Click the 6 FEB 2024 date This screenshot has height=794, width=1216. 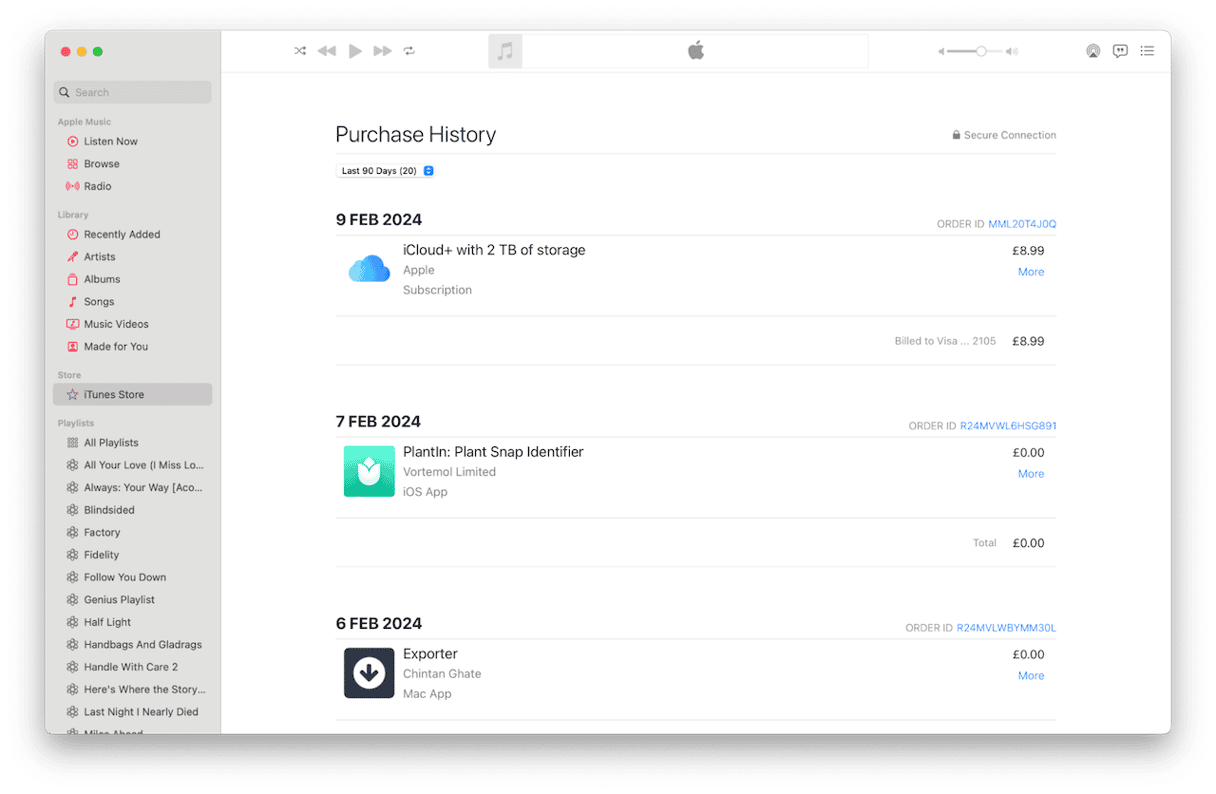pos(379,624)
